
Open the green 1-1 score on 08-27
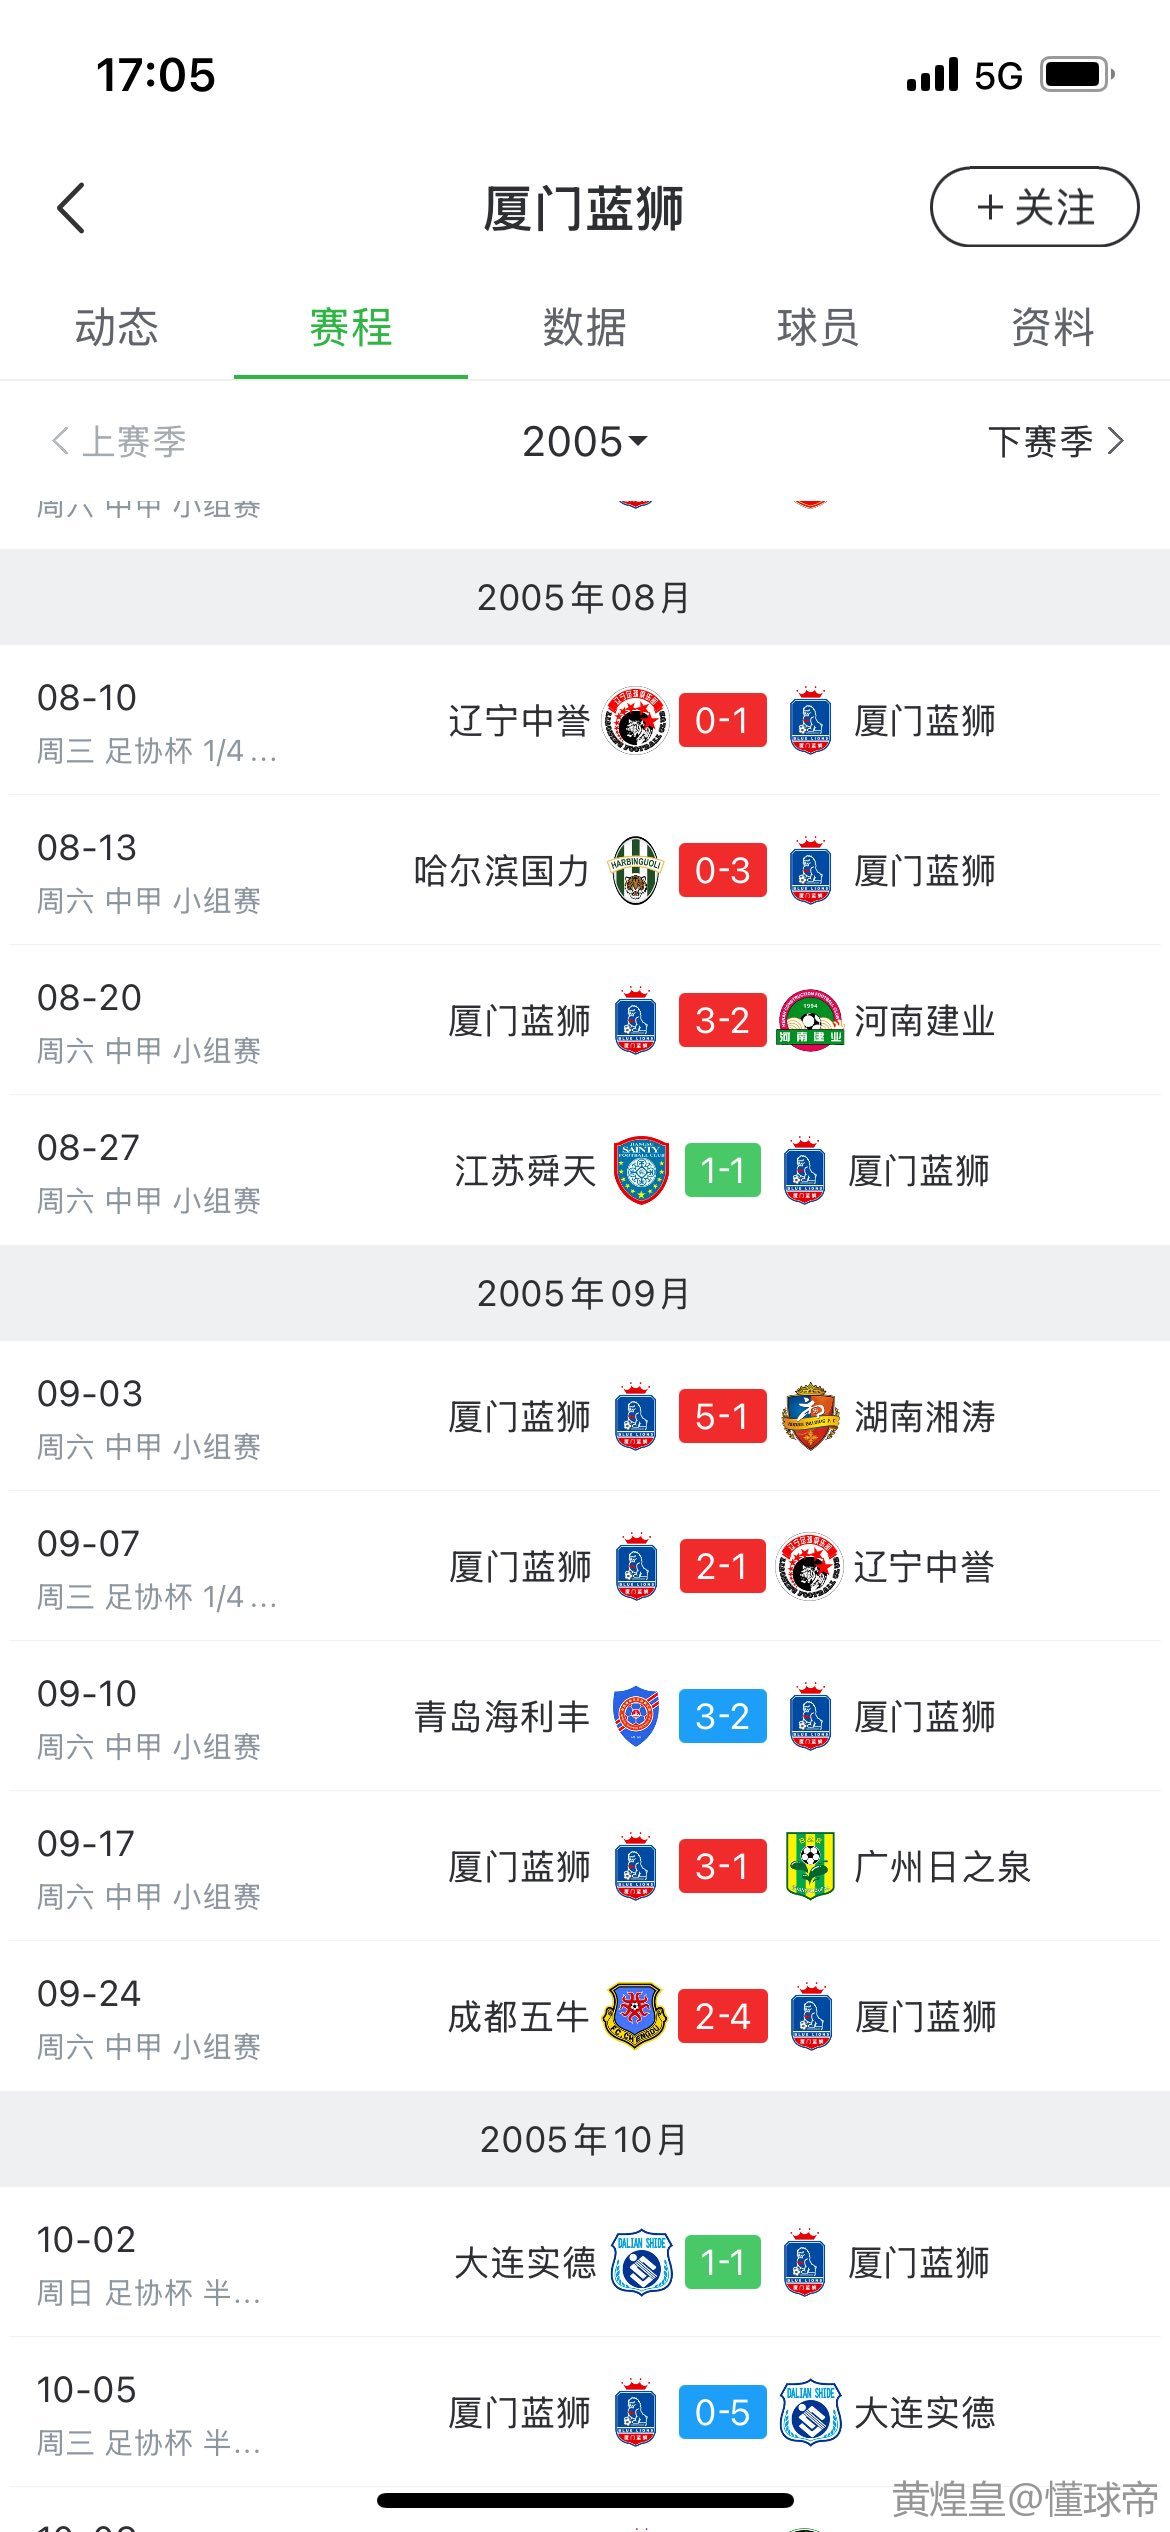tap(722, 1170)
